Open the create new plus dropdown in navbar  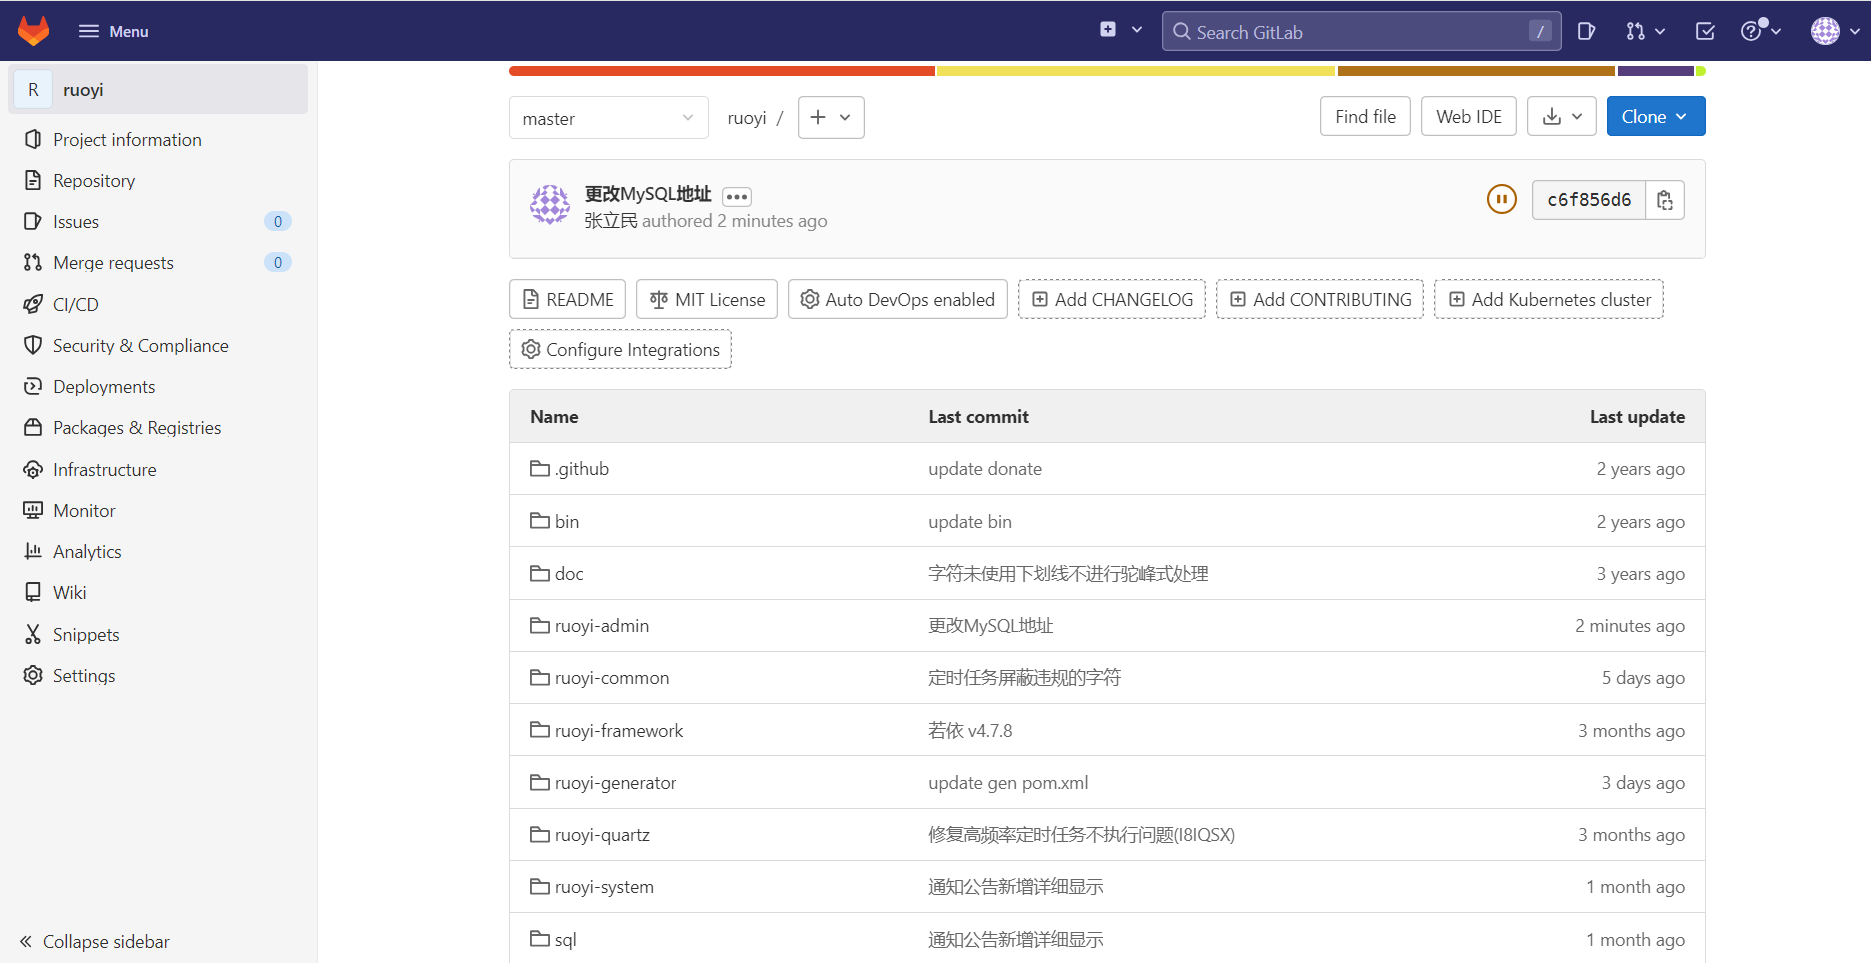1120,30
